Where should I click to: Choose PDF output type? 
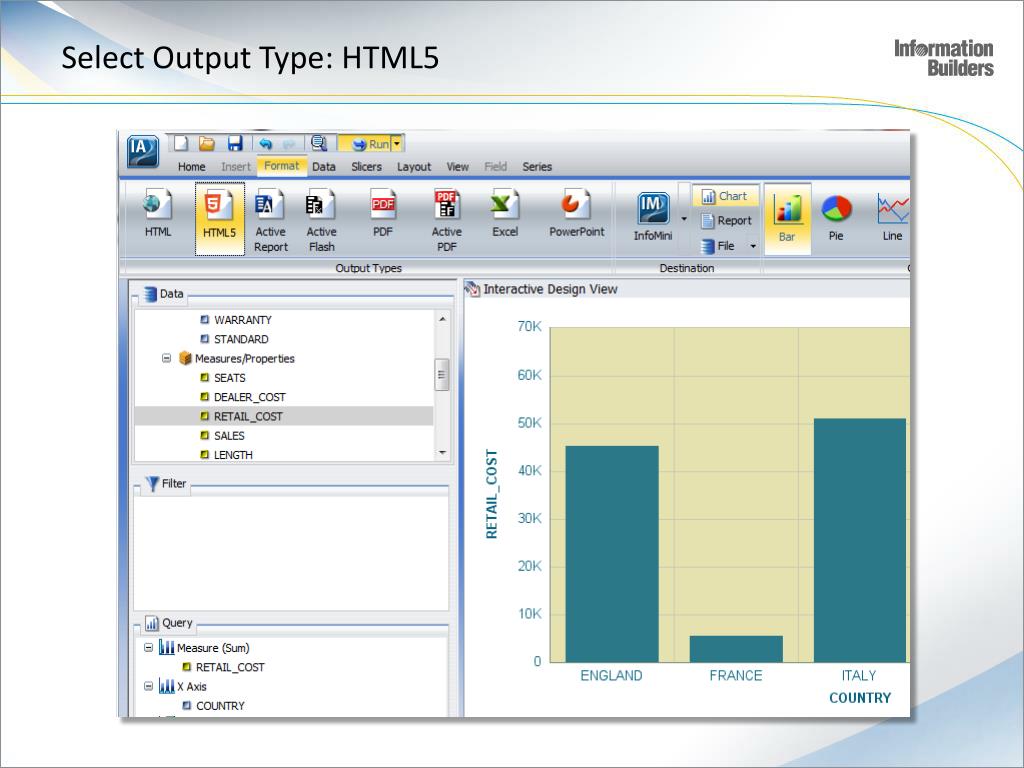tap(383, 214)
